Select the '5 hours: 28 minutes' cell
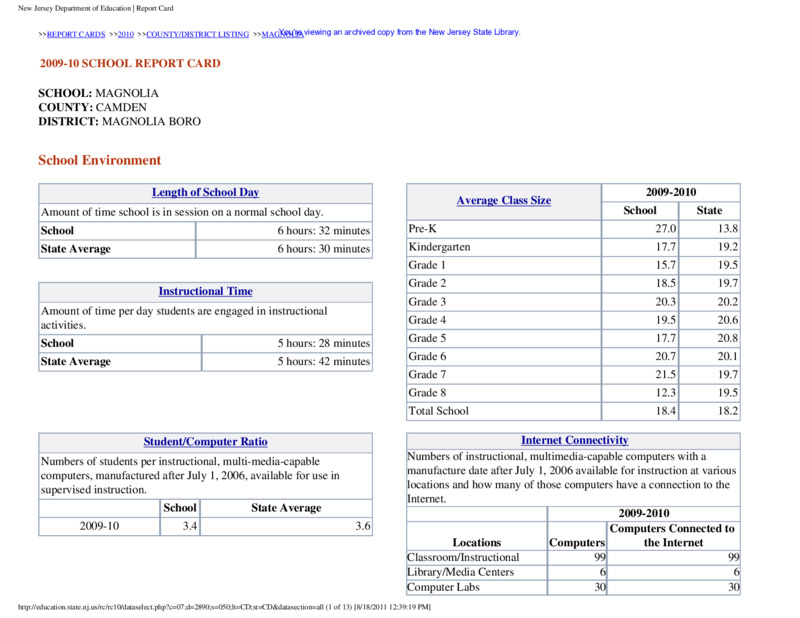 point(287,343)
